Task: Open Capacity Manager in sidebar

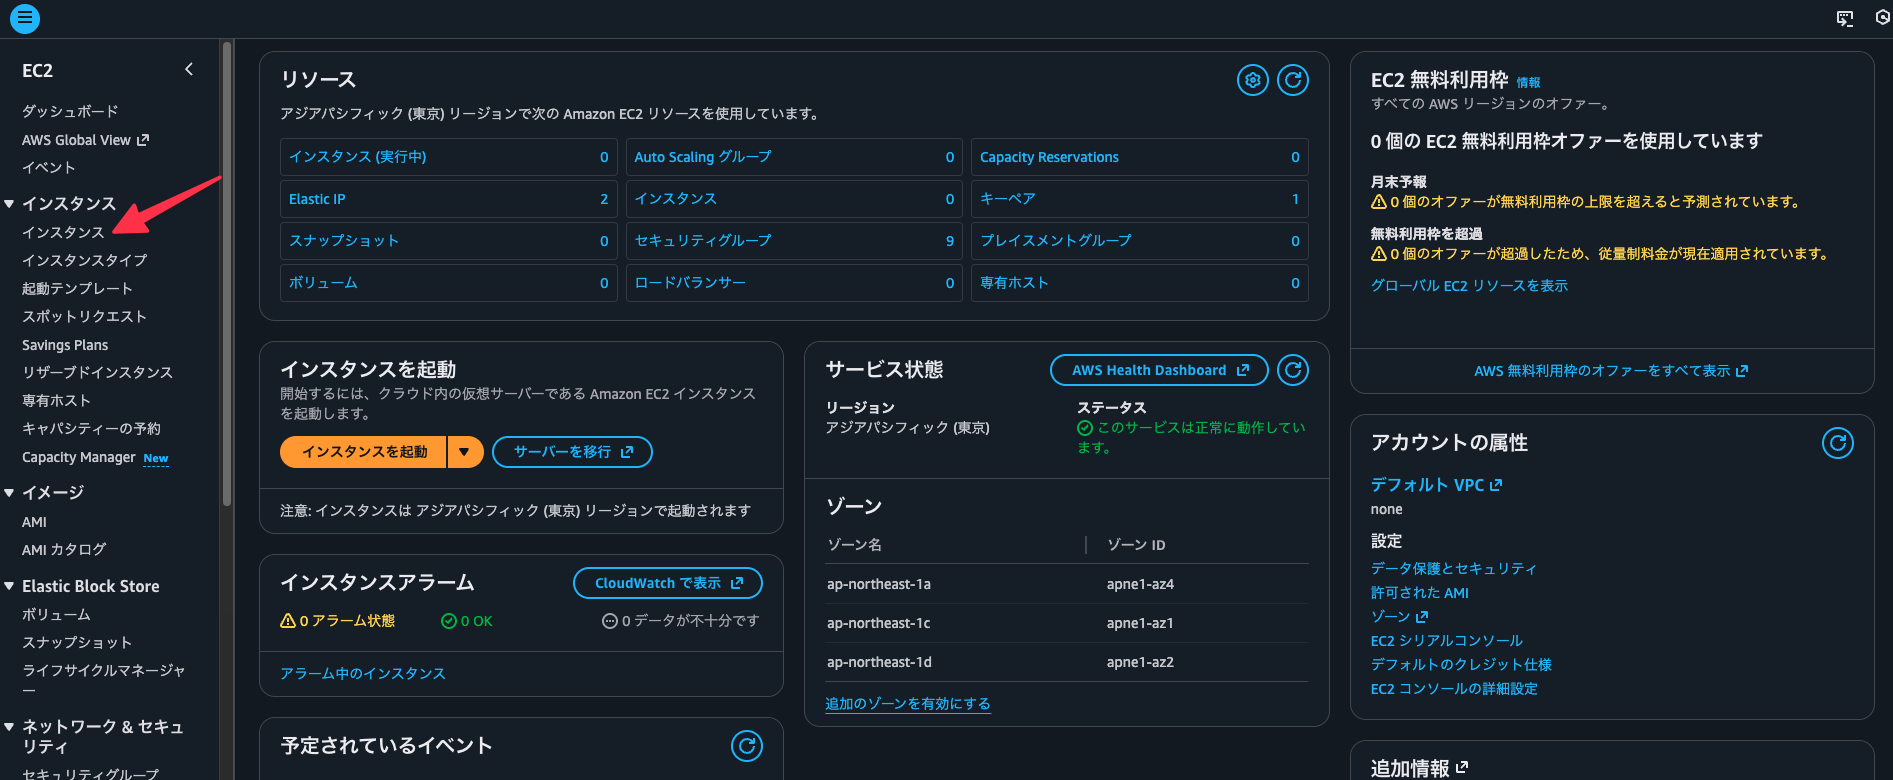Action: pyautogui.click(x=79, y=457)
